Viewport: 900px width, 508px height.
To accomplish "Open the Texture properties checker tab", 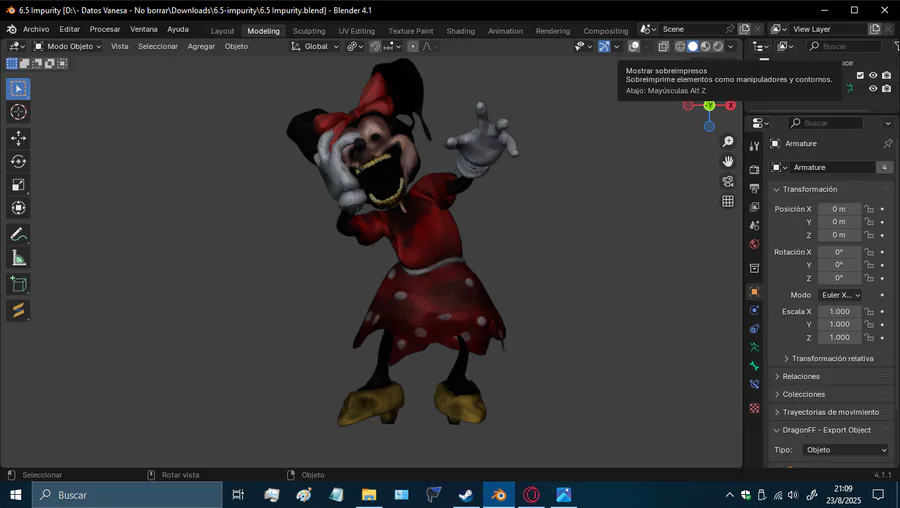I will pos(754,408).
